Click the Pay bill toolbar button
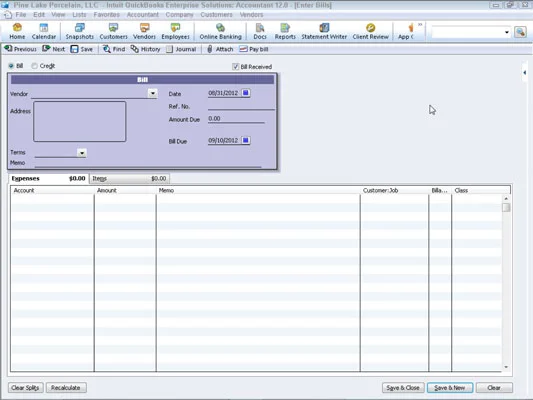The width and height of the screenshot is (533, 400). click(254, 49)
